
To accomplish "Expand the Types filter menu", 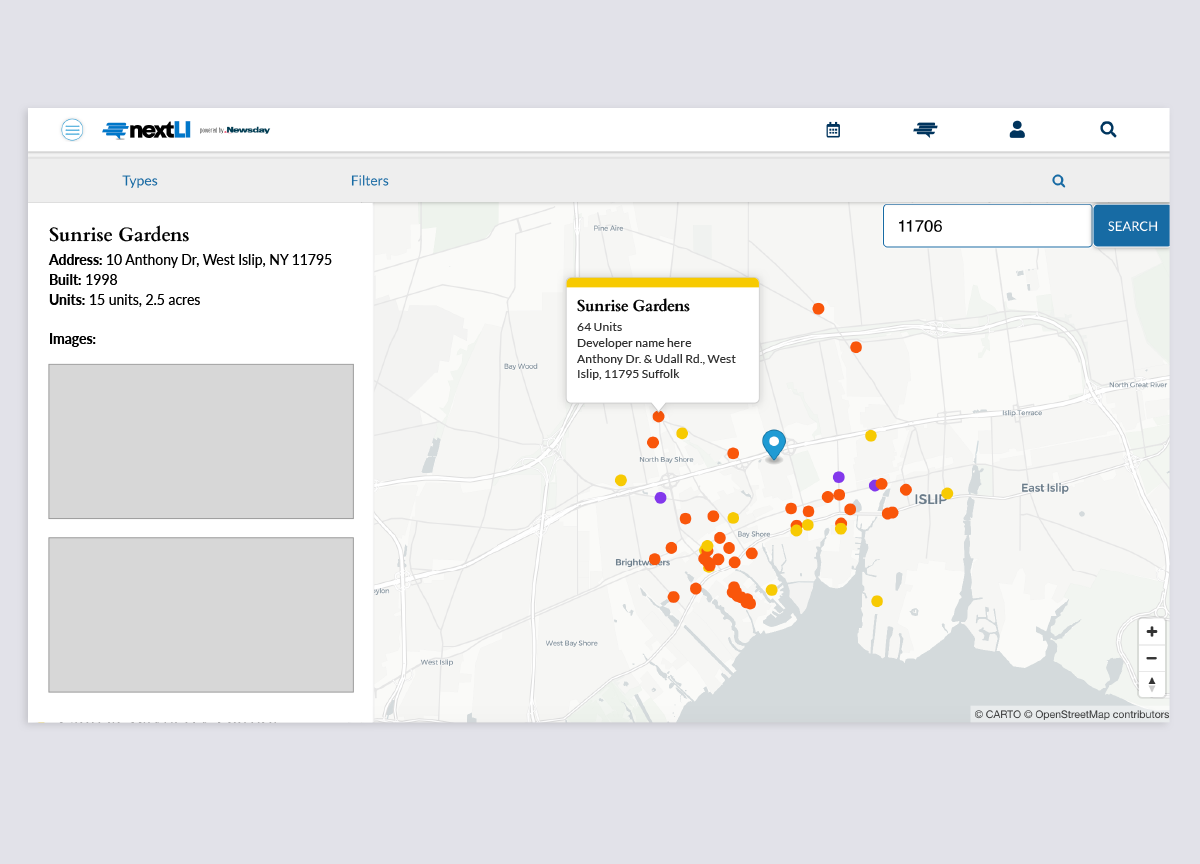I will click(140, 181).
